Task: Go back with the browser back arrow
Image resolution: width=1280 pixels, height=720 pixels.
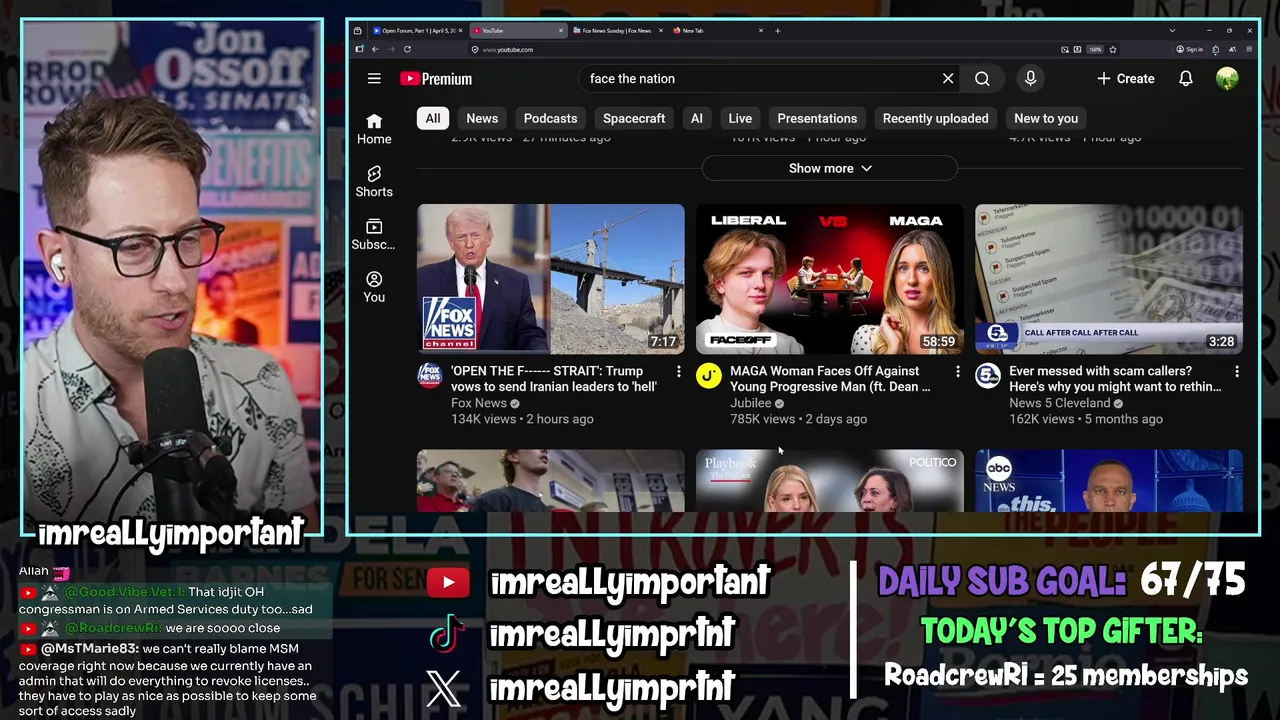Action: [x=375, y=49]
